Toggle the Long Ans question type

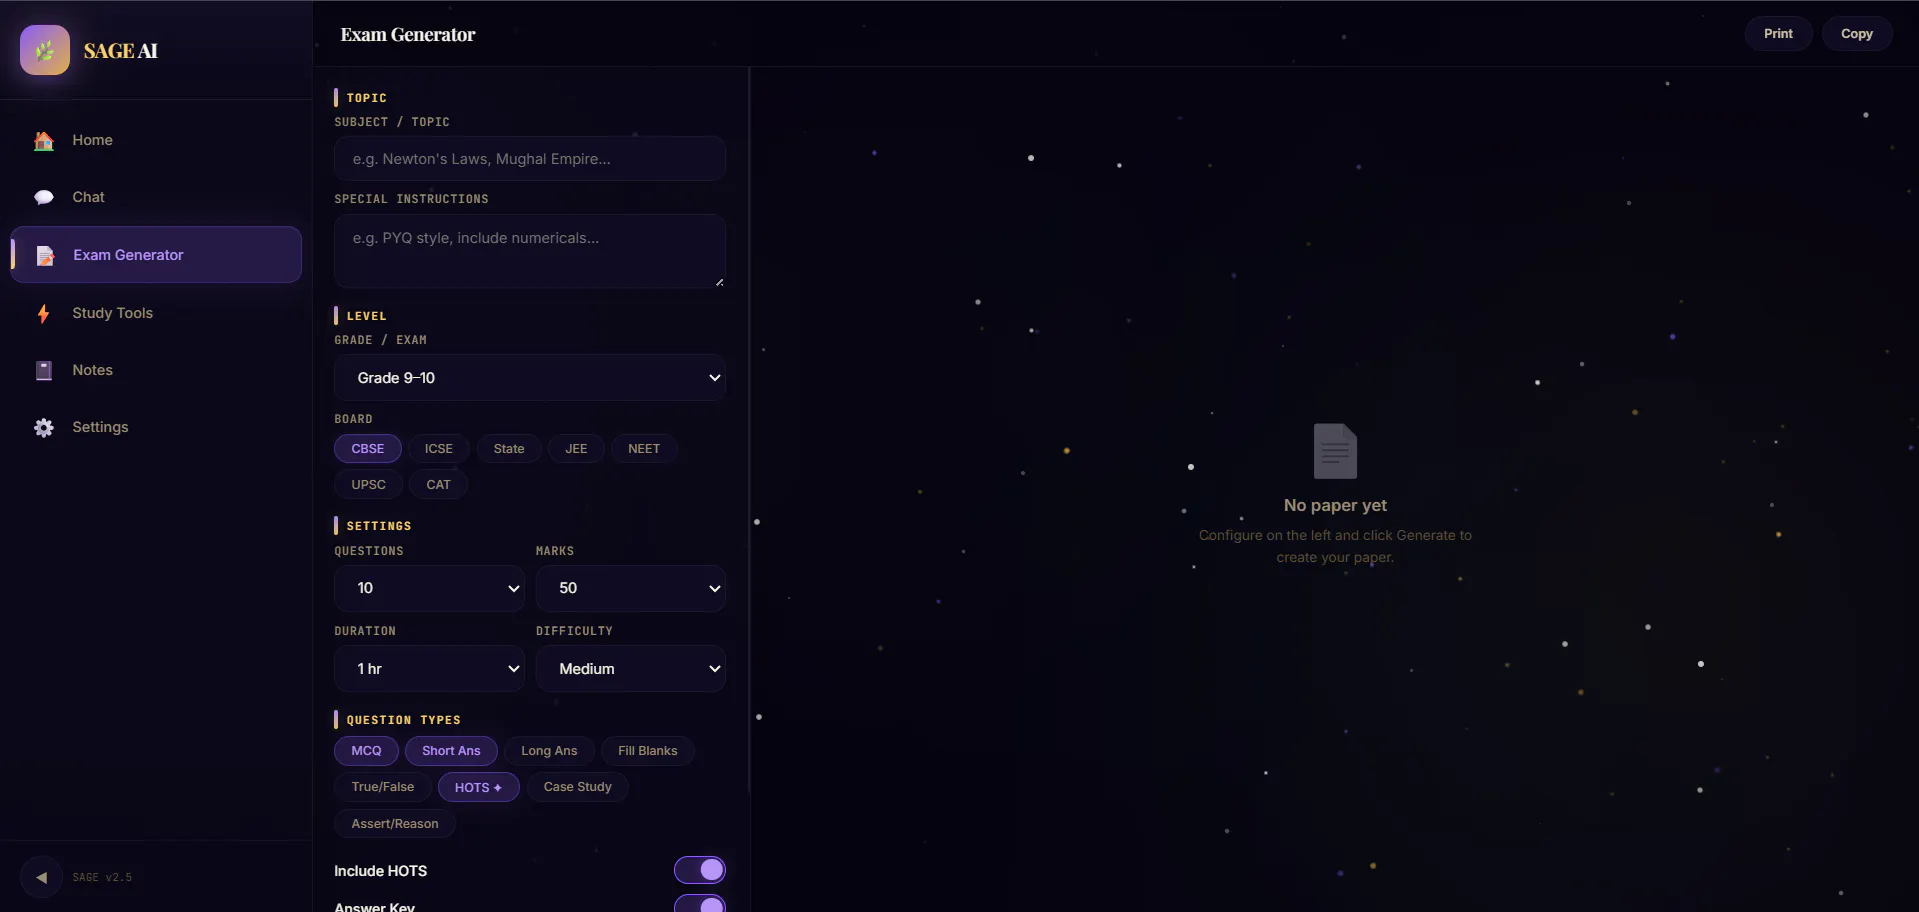point(549,751)
